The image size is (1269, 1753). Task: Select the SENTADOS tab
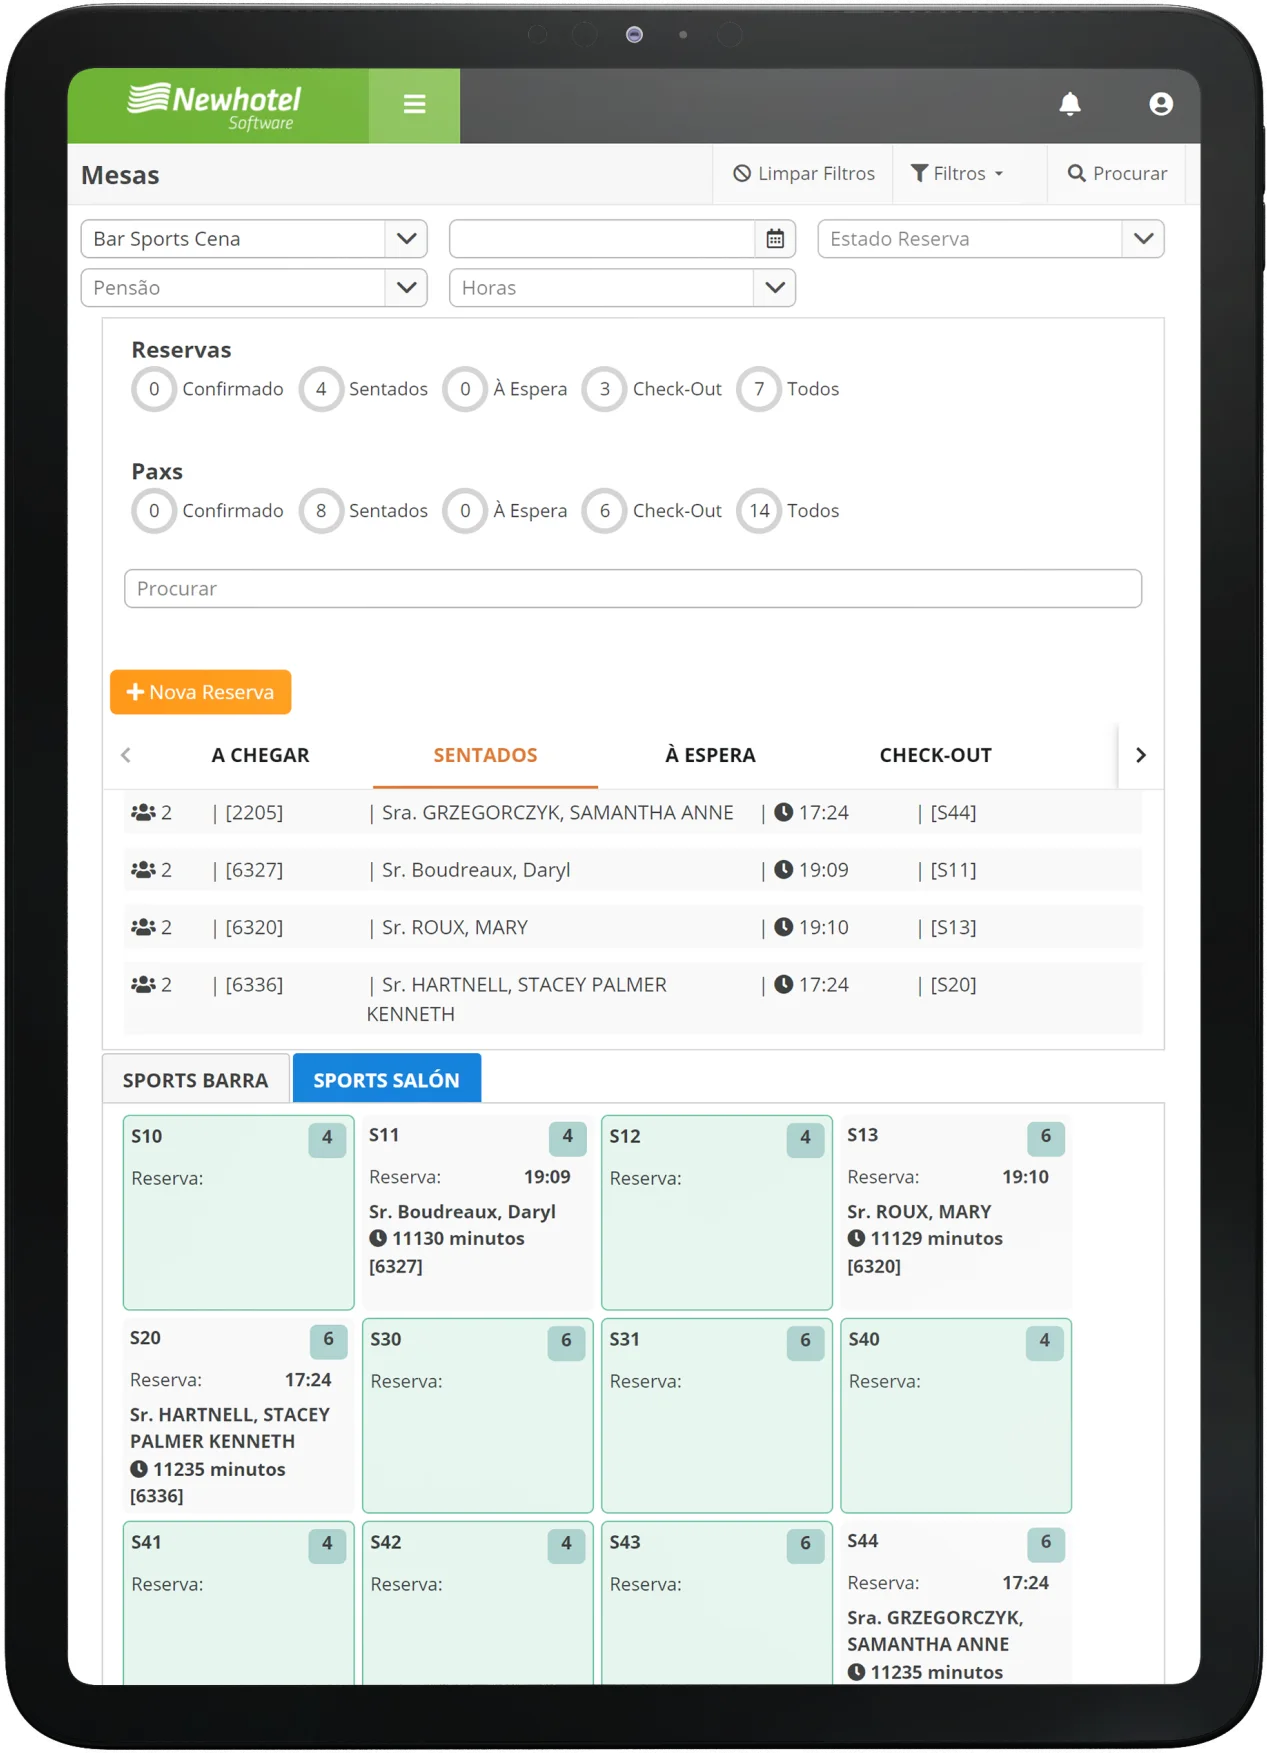(x=485, y=755)
